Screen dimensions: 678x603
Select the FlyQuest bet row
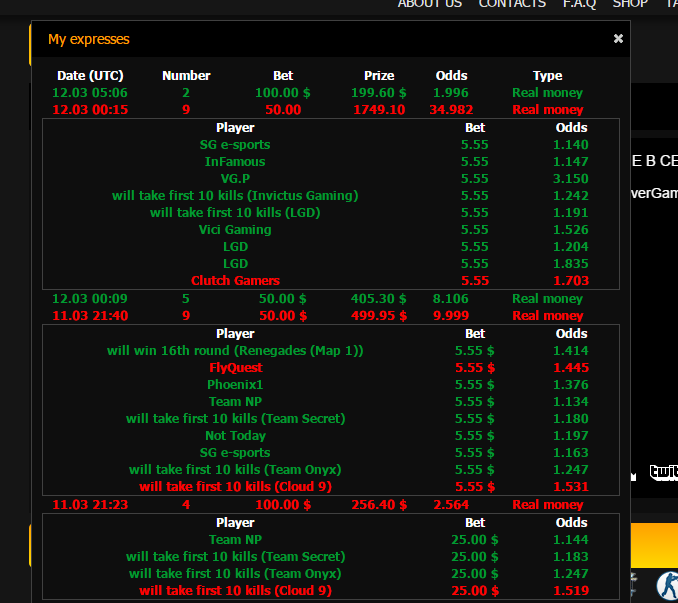tap(330, 367)
